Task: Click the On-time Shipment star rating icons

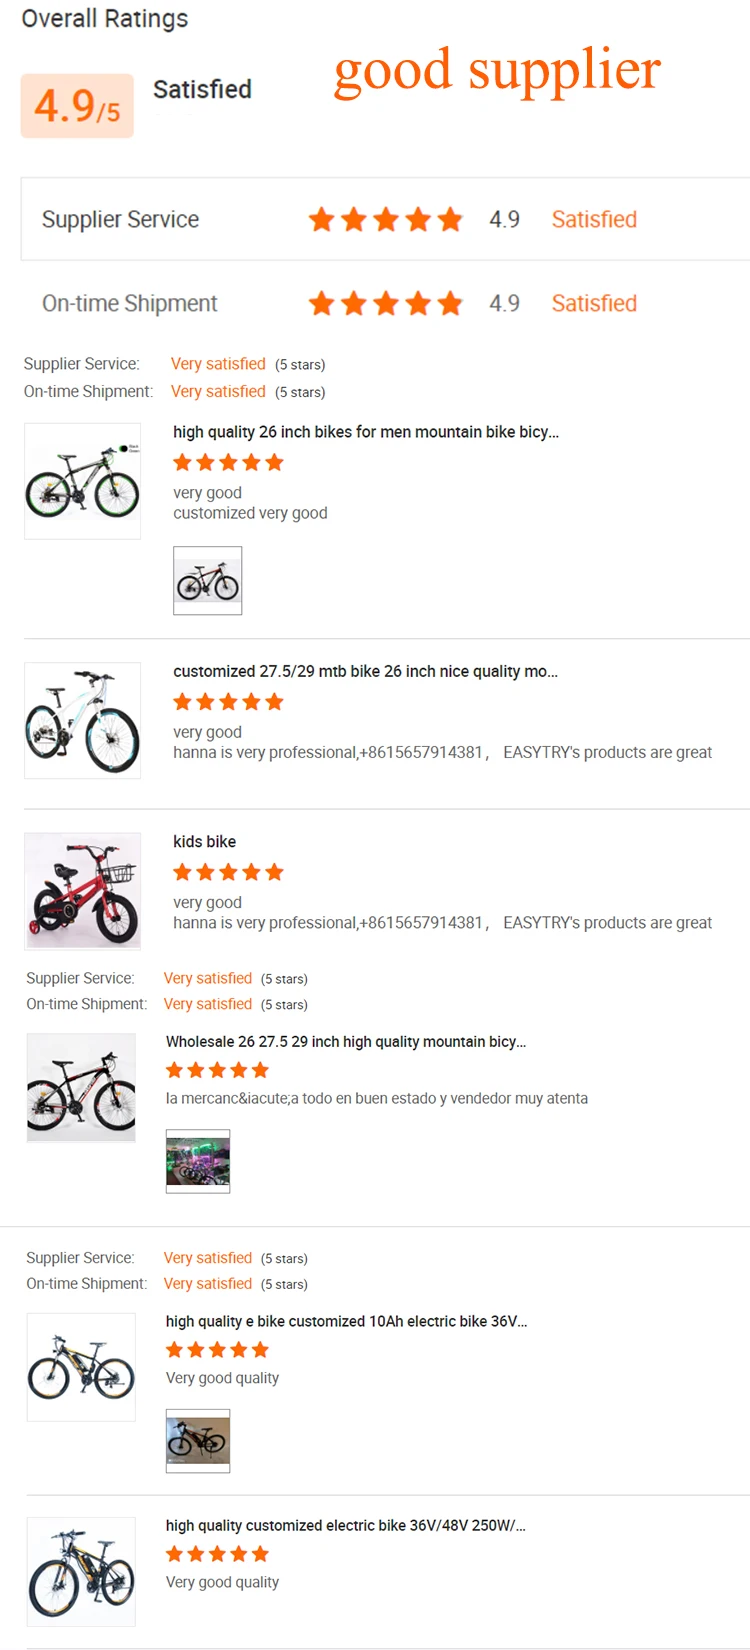Action: [x=385, y=303]
